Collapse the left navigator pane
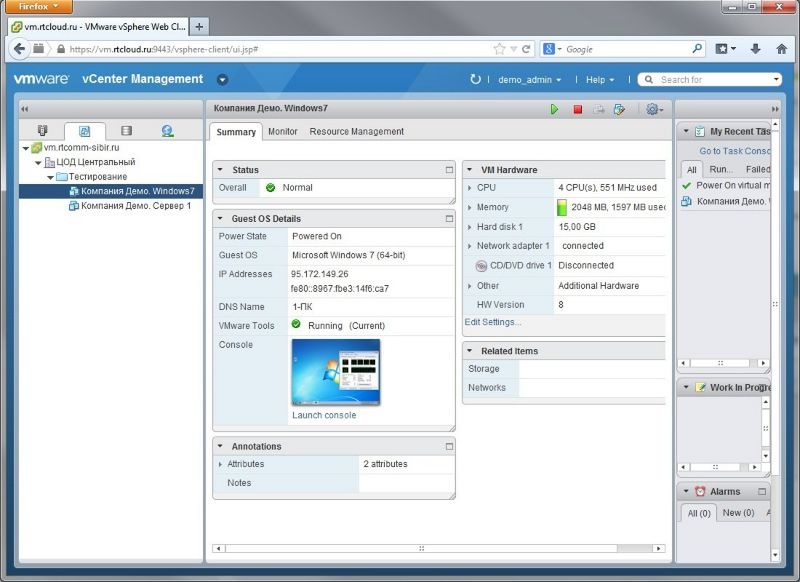This screenshot has width=800, height=582. click(x=24, y=108)
